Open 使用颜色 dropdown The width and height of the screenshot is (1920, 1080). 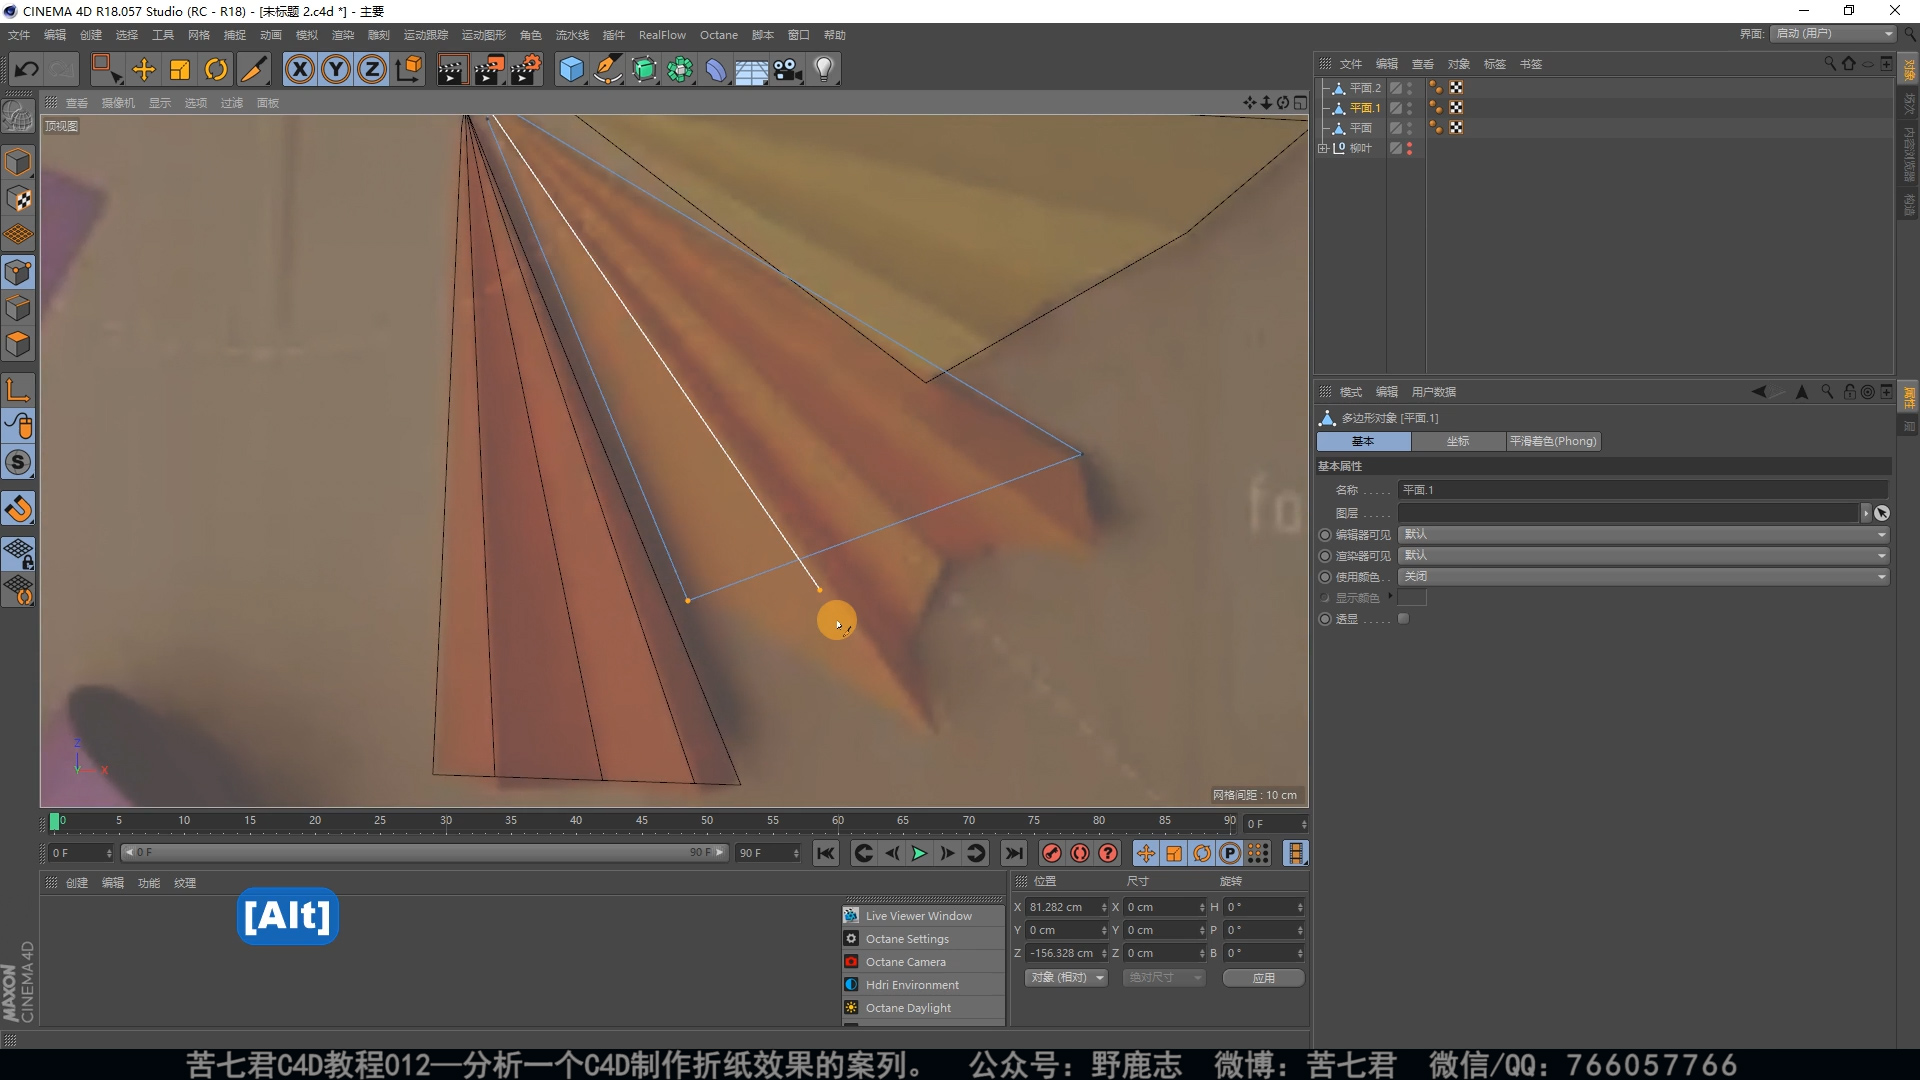pyautogui.click(x=1644, y=576)
